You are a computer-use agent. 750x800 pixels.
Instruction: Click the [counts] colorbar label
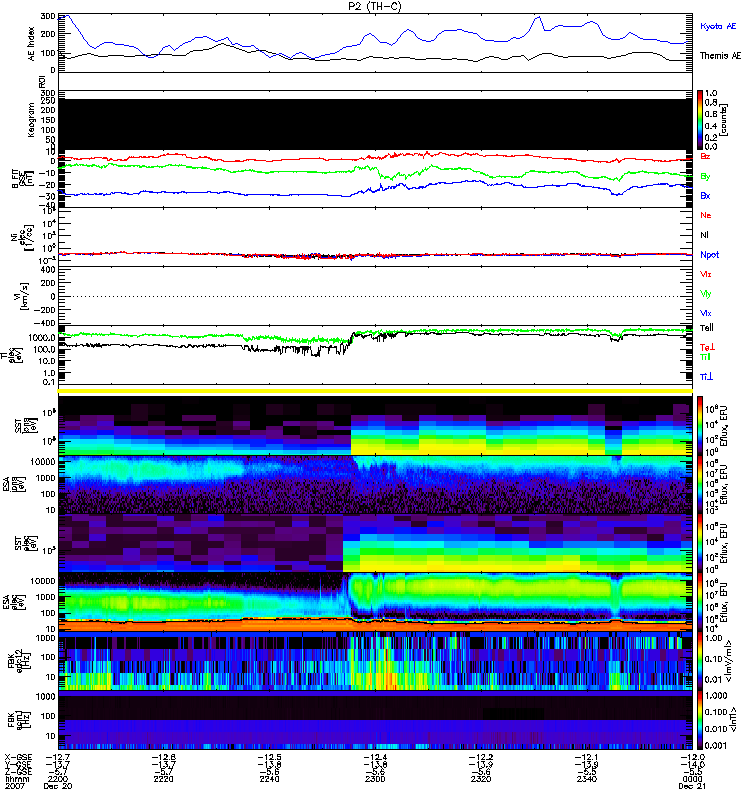[x=724, y=120]
